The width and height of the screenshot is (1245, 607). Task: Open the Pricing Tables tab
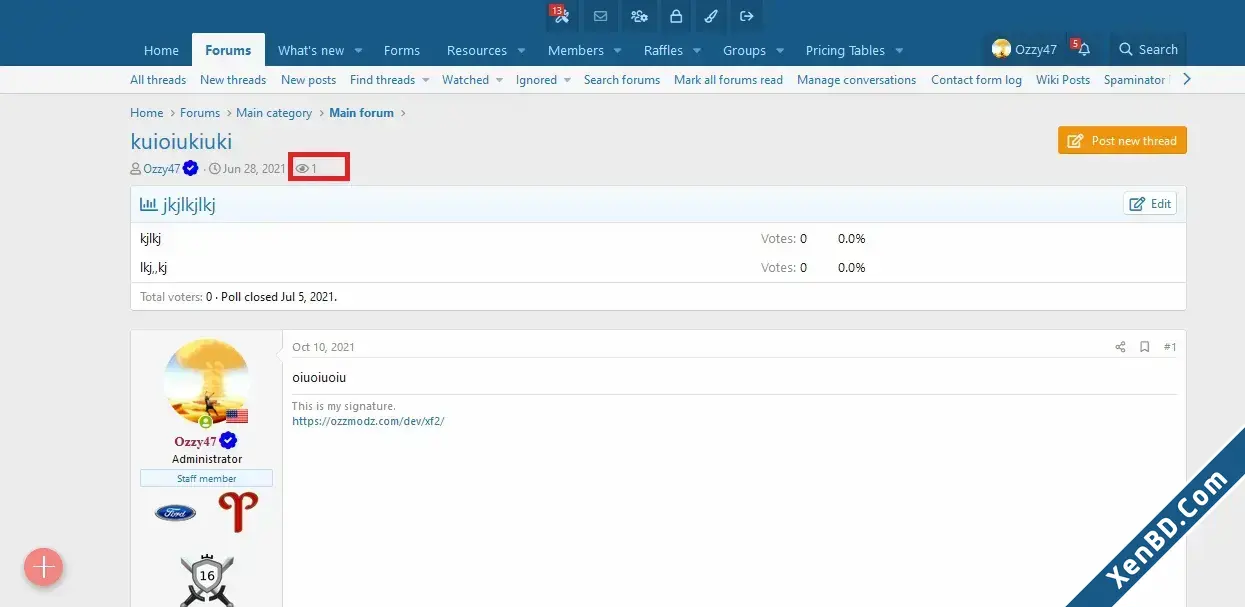click(845, 50)
